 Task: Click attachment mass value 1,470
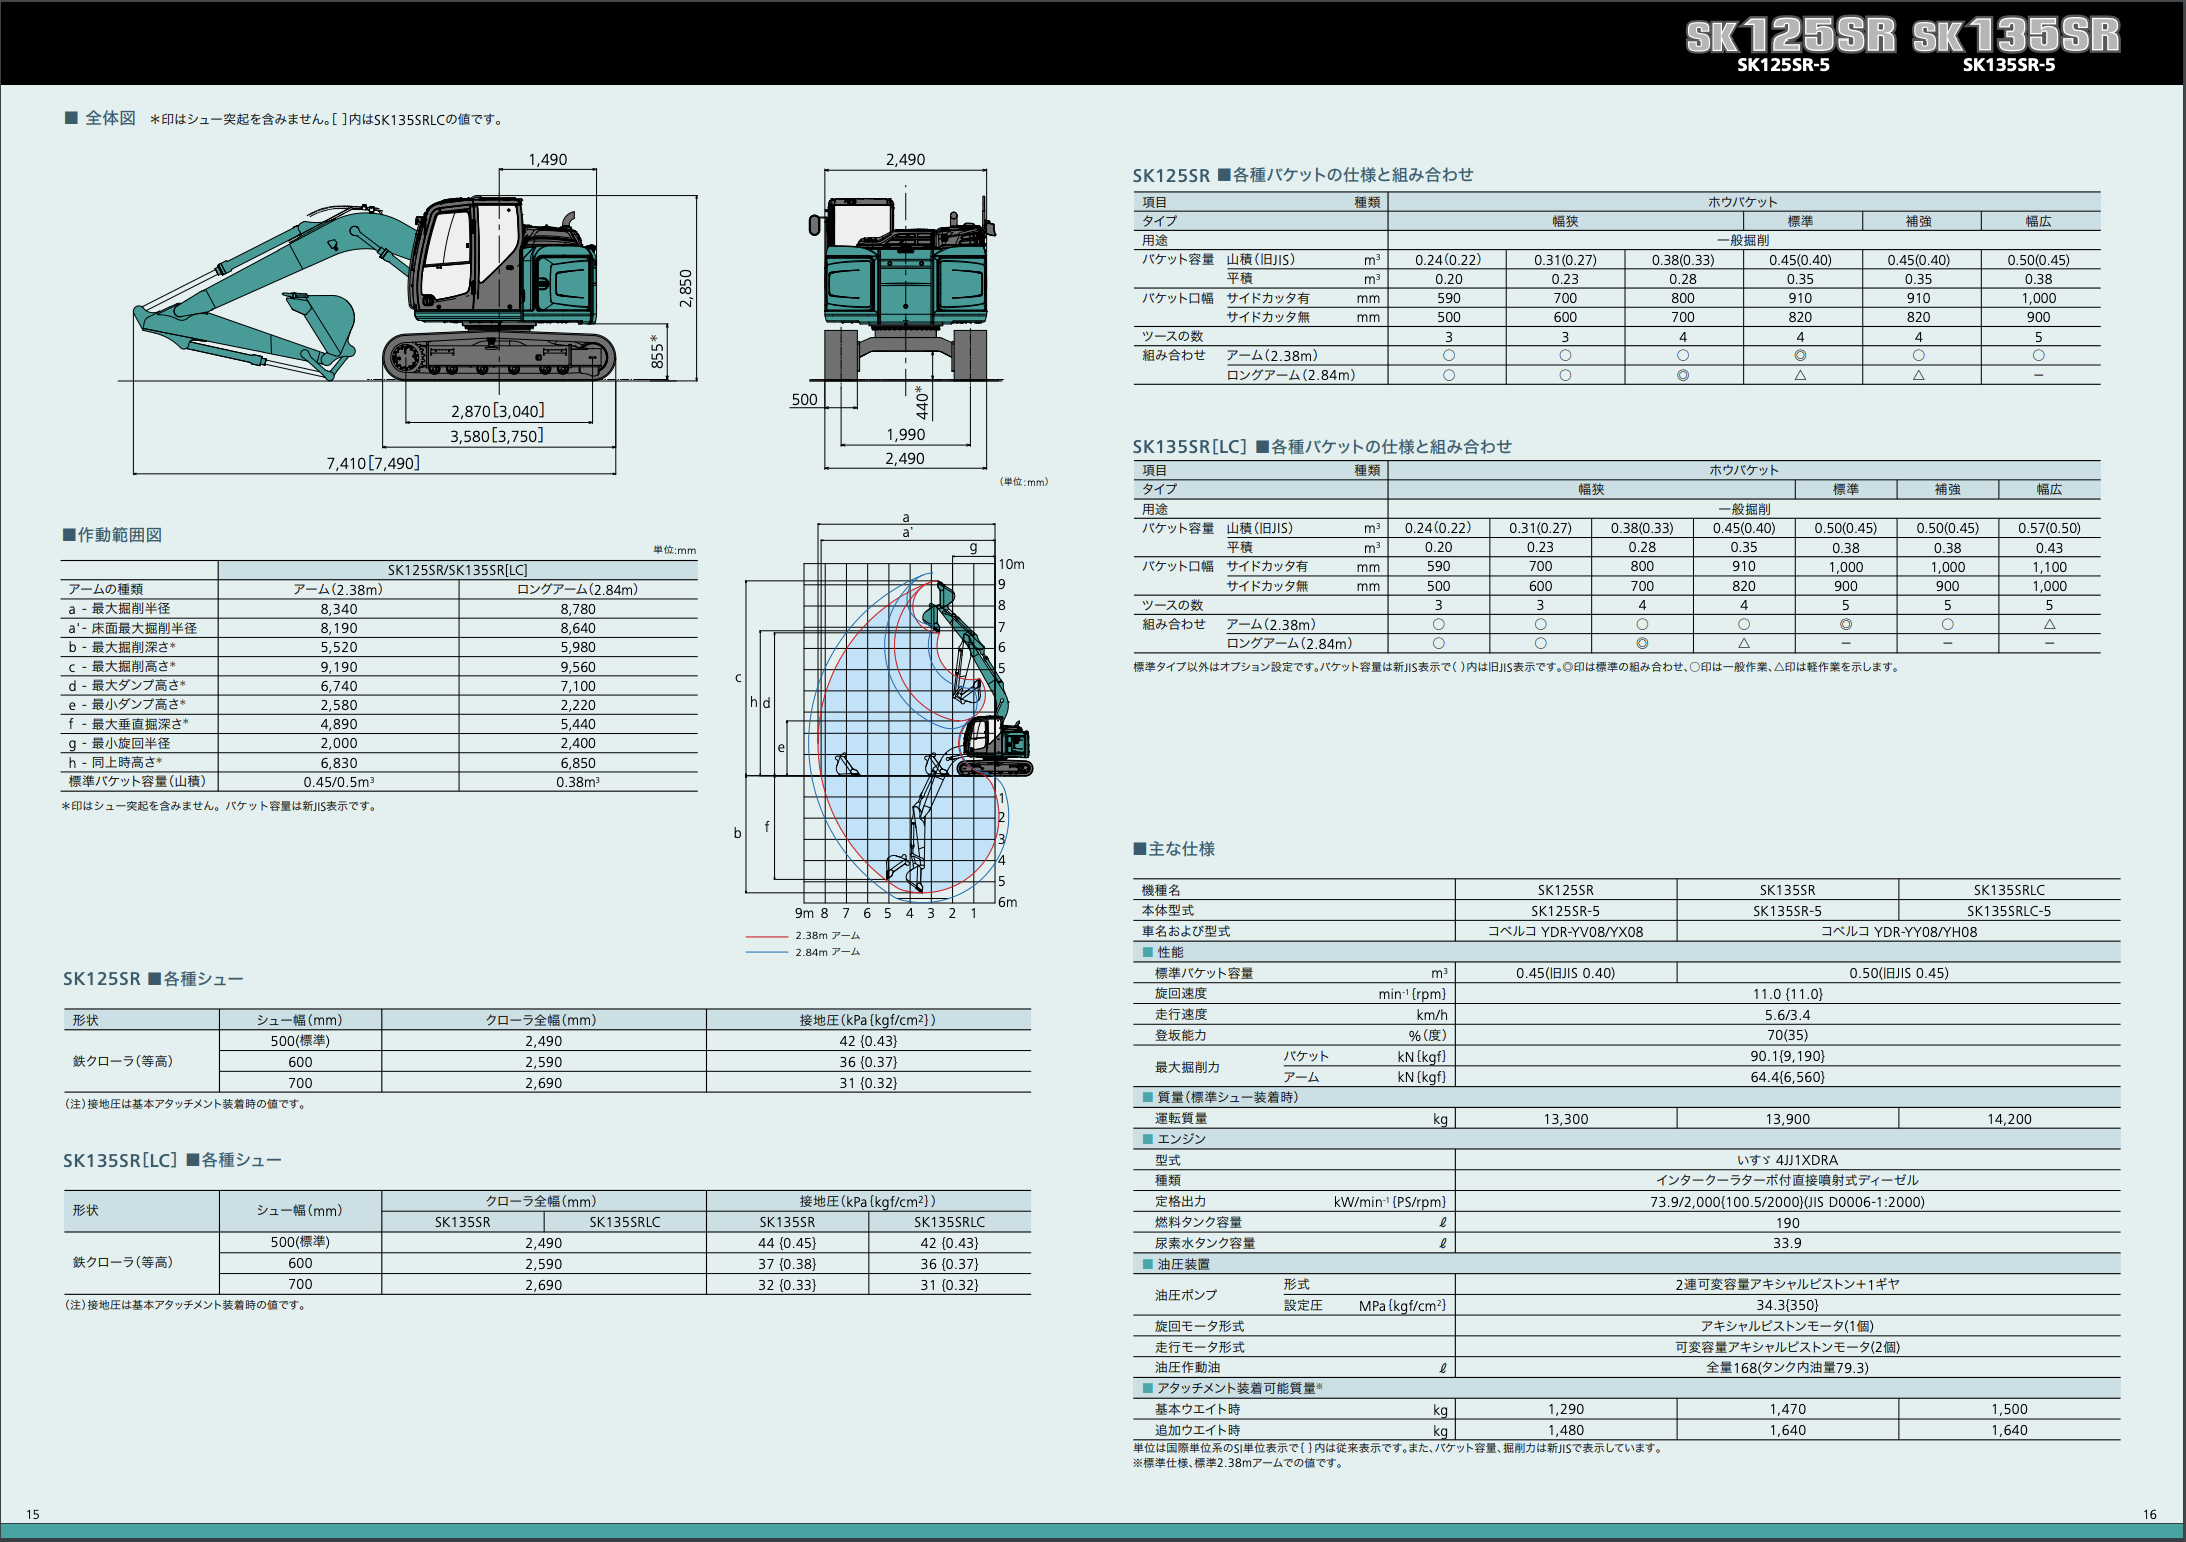click(x=1787, y=1409)
